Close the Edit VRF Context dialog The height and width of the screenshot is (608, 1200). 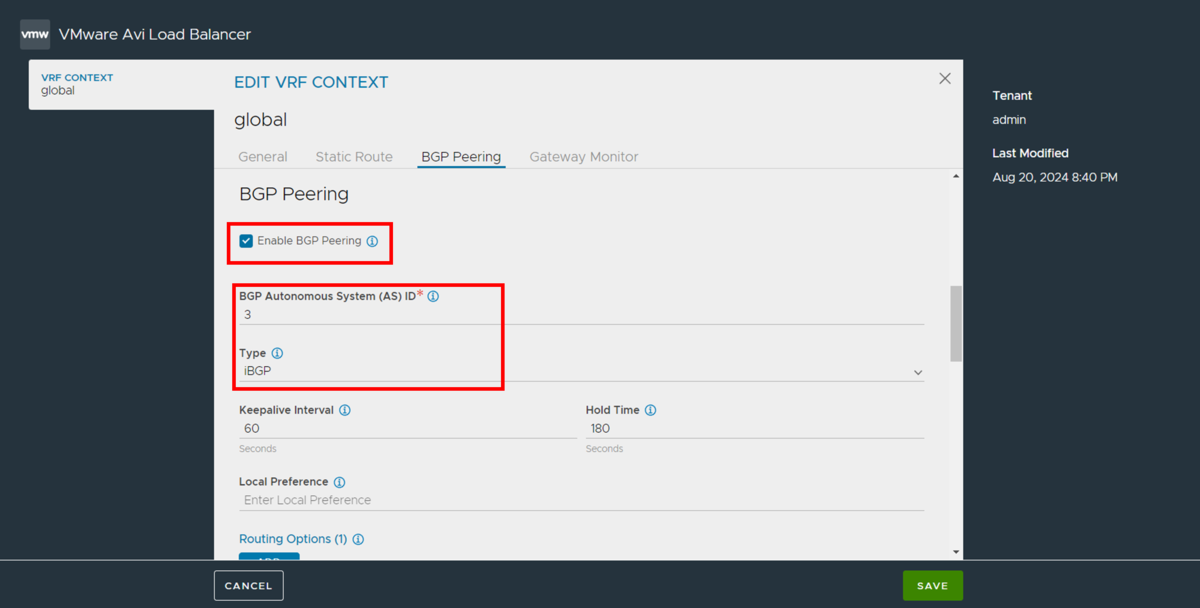[945, 78]
